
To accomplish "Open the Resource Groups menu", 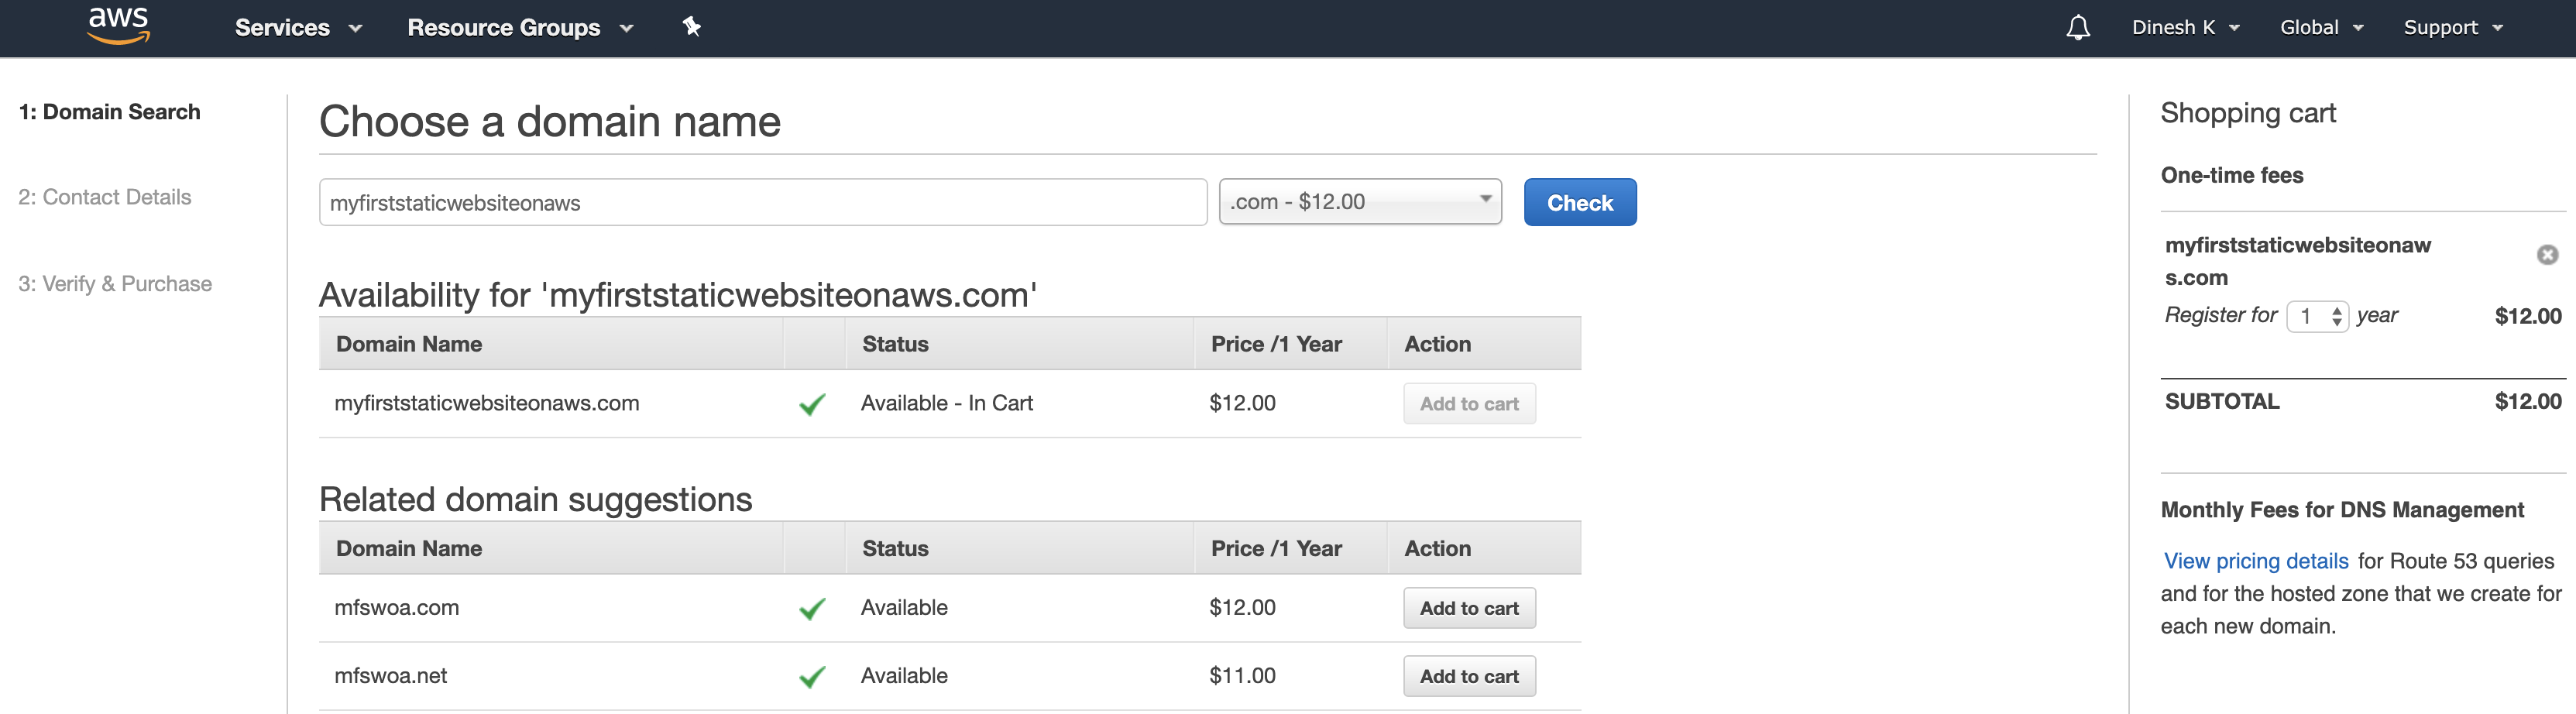I will click(x=520, y=28).
